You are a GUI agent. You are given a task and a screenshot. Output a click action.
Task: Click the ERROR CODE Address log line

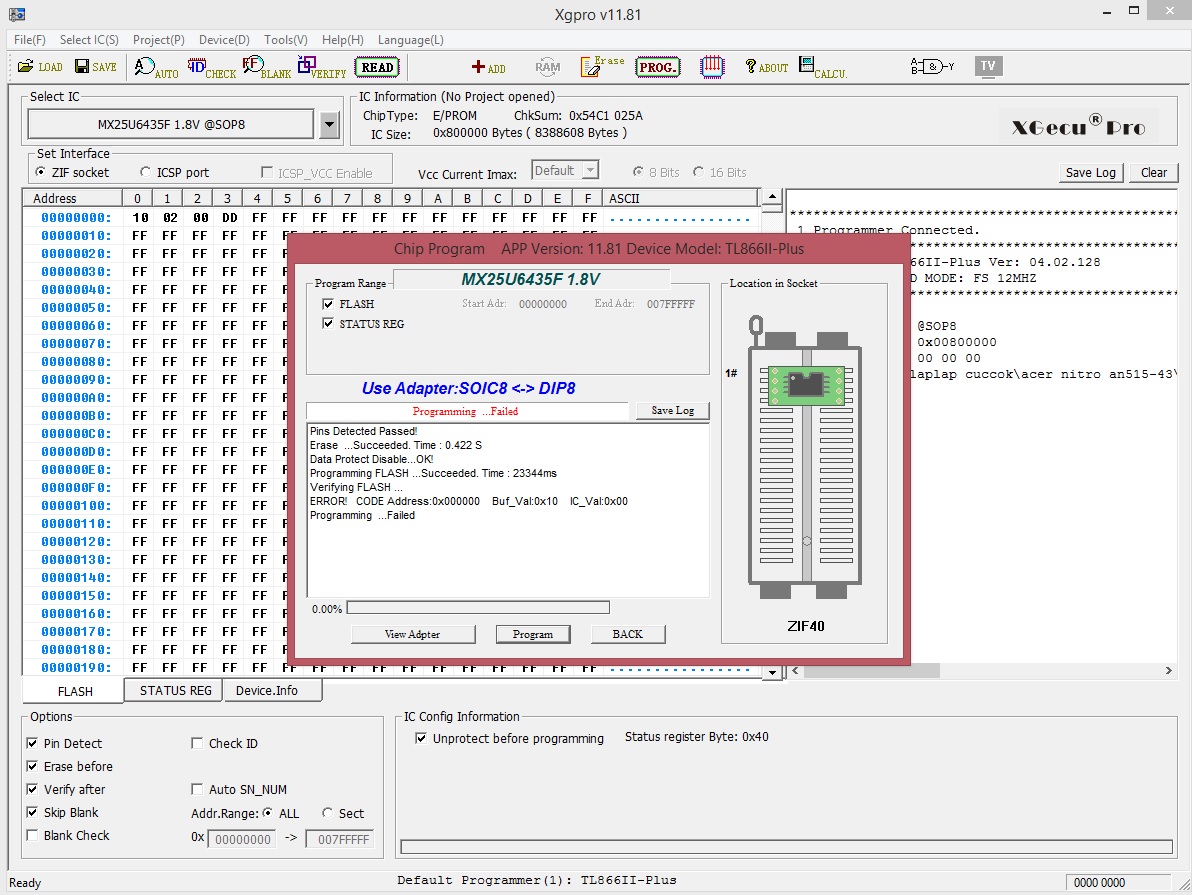(x=469, y=501)
